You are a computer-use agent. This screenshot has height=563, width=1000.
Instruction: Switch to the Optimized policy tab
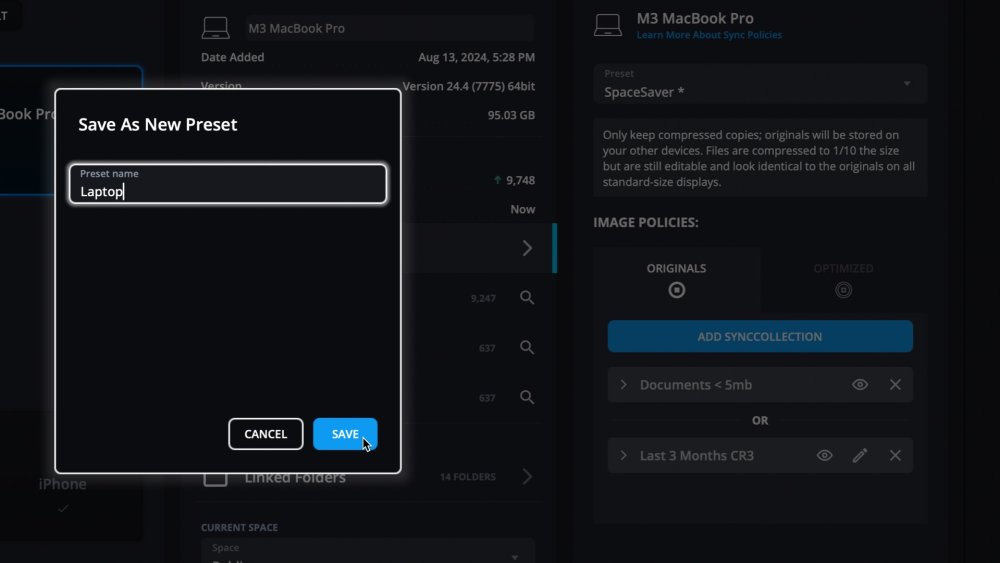pyautogui.click(x=843, y=280)
